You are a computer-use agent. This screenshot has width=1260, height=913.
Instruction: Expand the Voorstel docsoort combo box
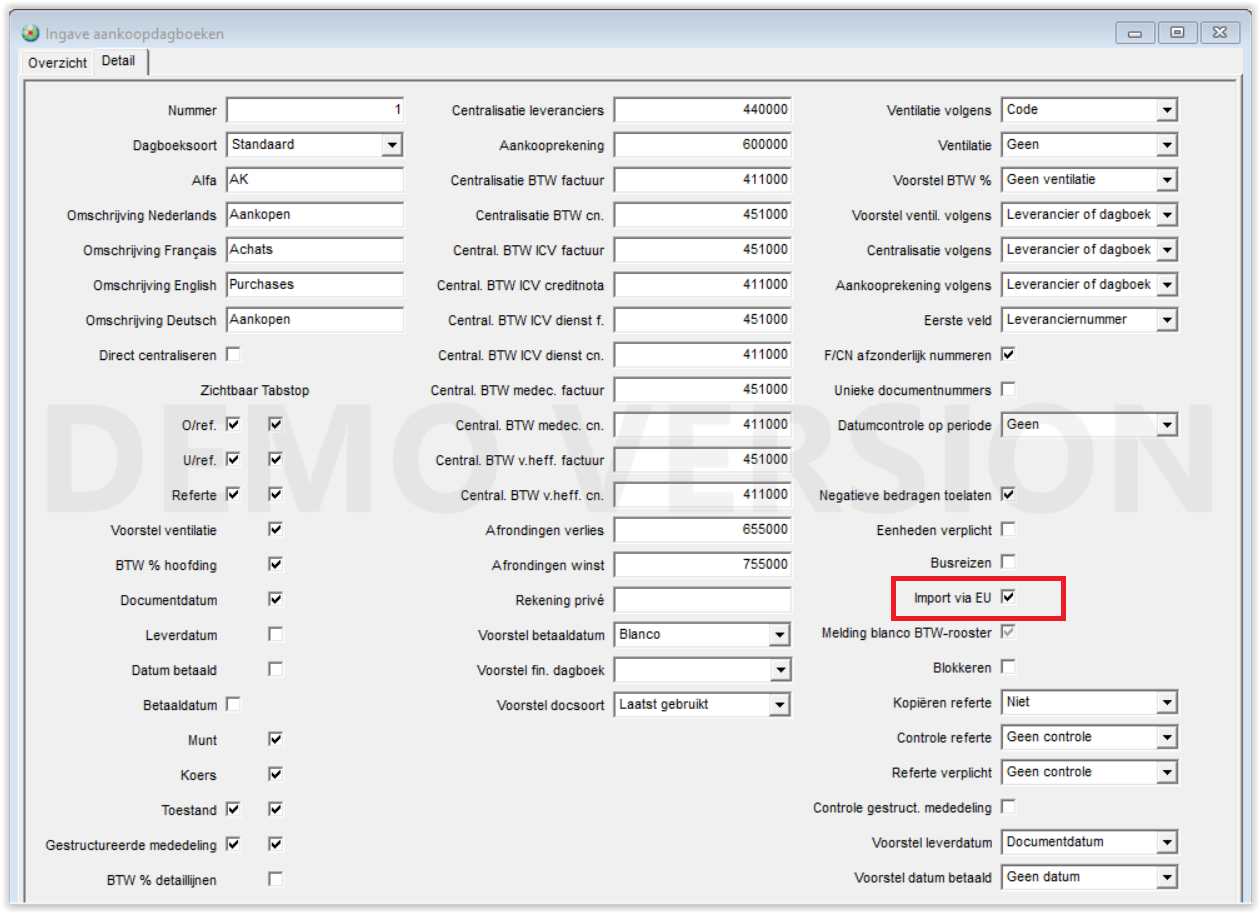click(779, 705)
